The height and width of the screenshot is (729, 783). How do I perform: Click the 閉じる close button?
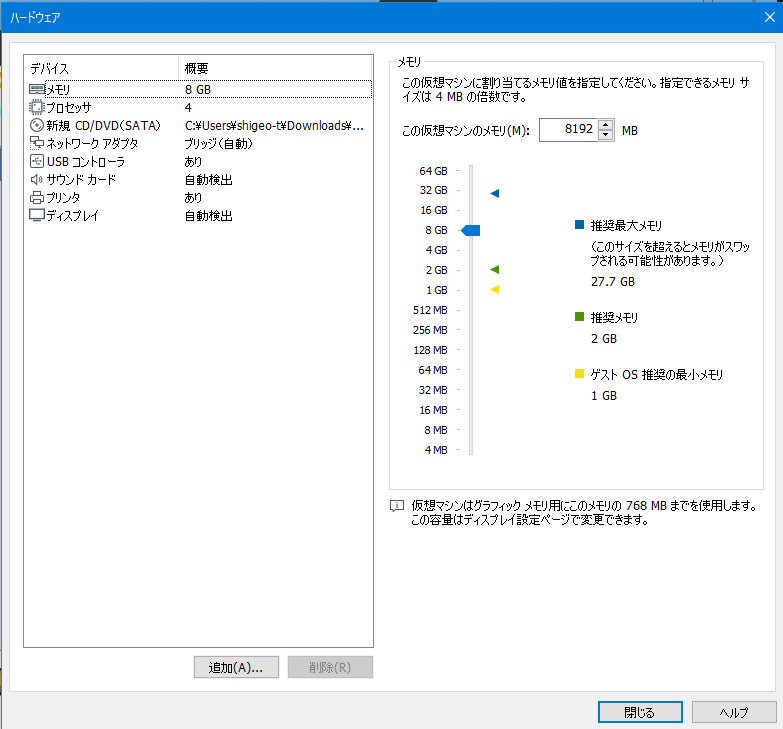coord(640,712)
